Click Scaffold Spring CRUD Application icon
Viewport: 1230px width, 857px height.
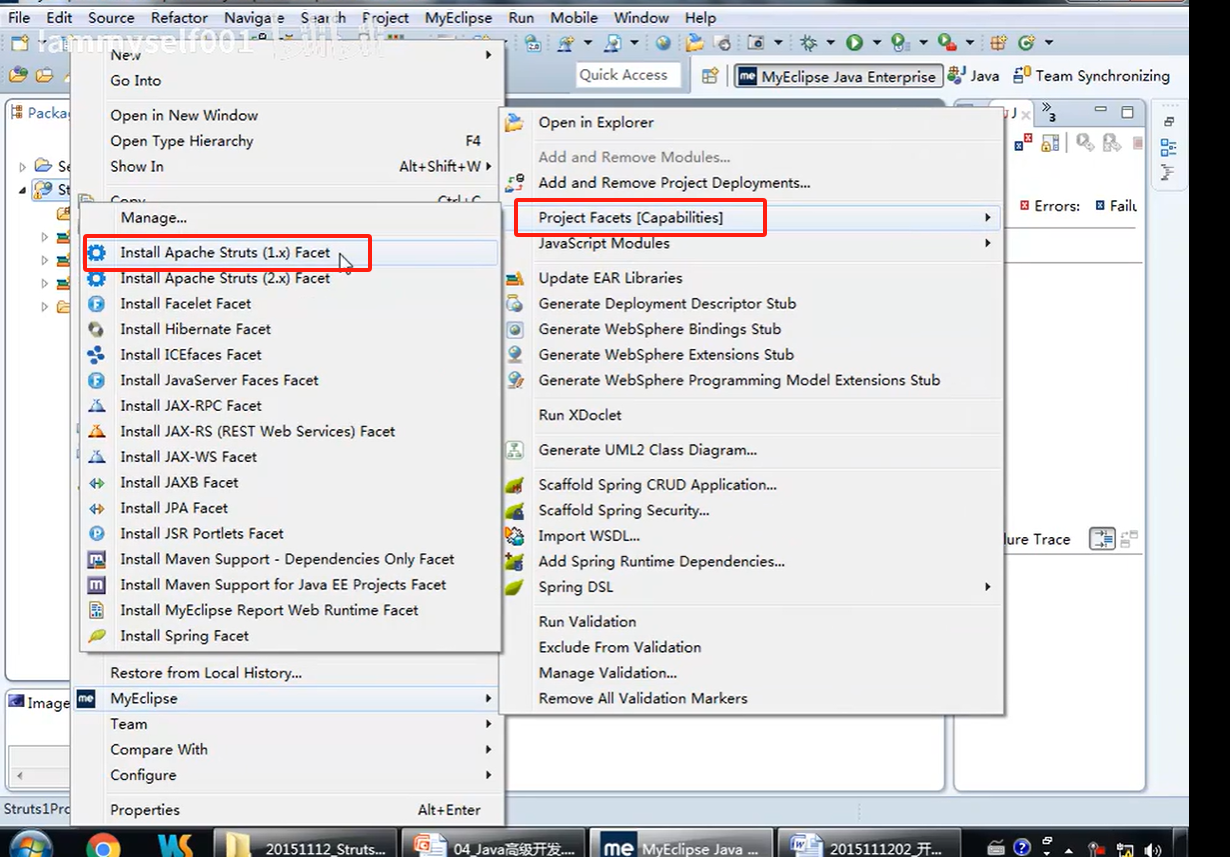tap(515, 485)
